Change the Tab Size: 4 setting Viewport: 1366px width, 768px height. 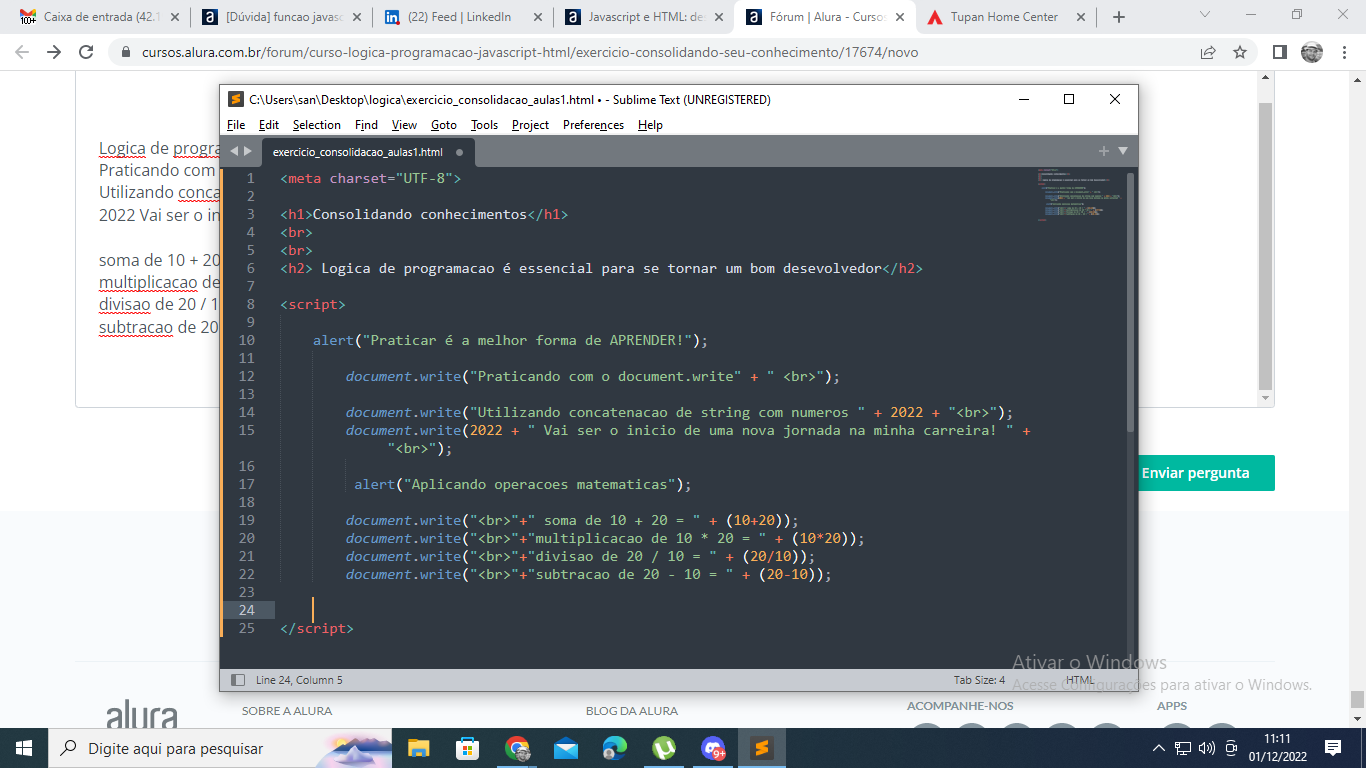(979, 680)
